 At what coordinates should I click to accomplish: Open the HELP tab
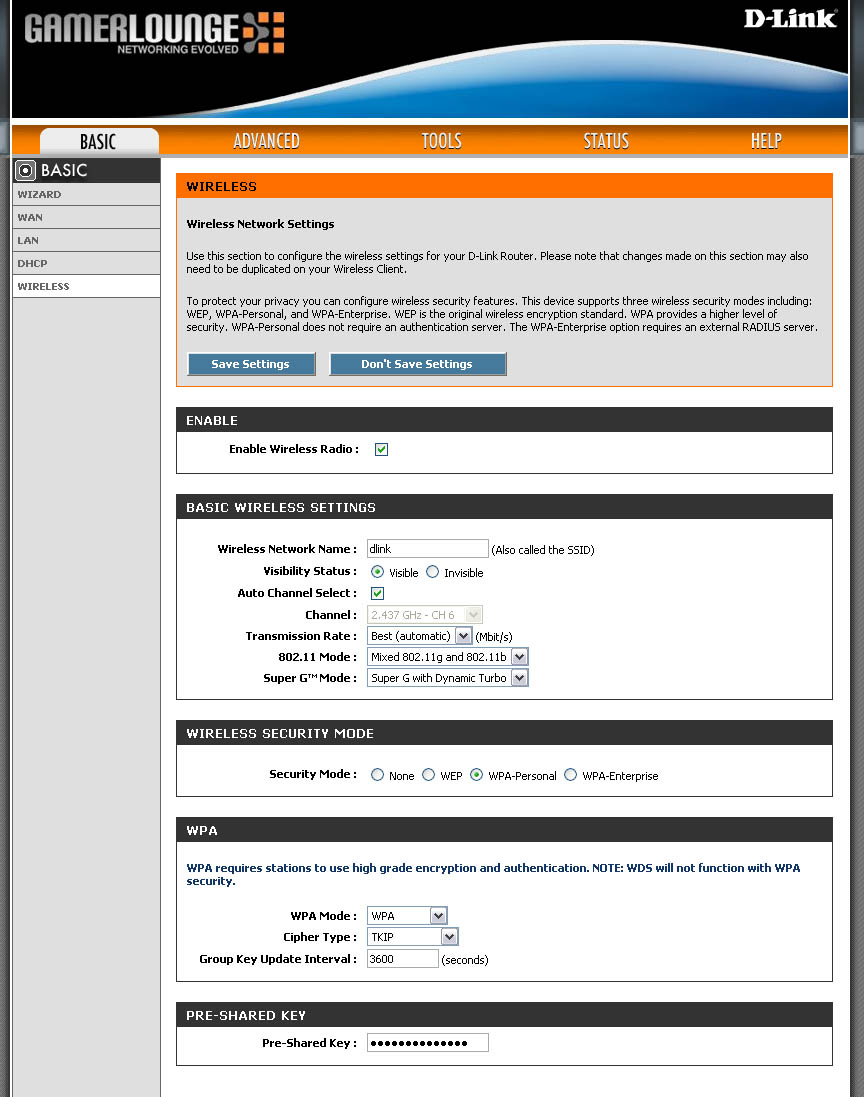(x=766, y=141)
